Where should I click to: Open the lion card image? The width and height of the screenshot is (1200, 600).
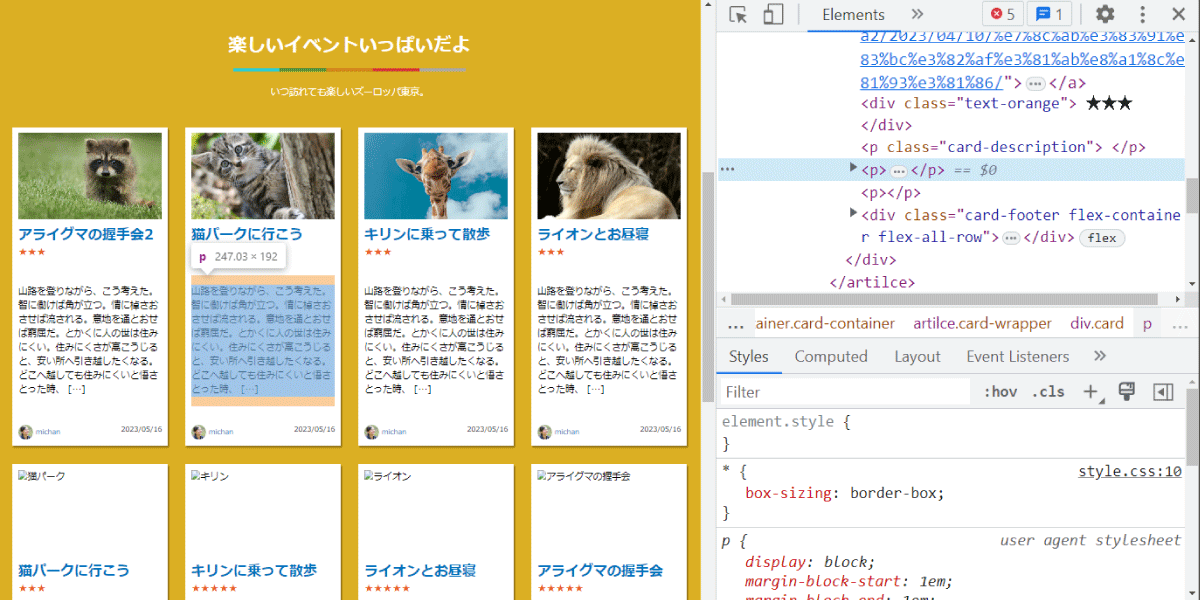[x=609, y=176]
